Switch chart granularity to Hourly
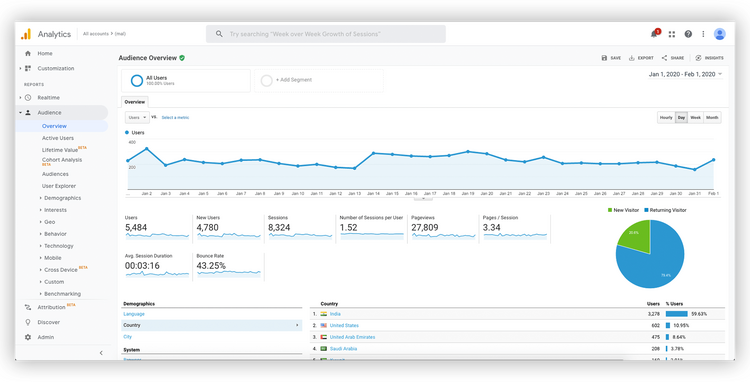 click(x=666, y=118)
